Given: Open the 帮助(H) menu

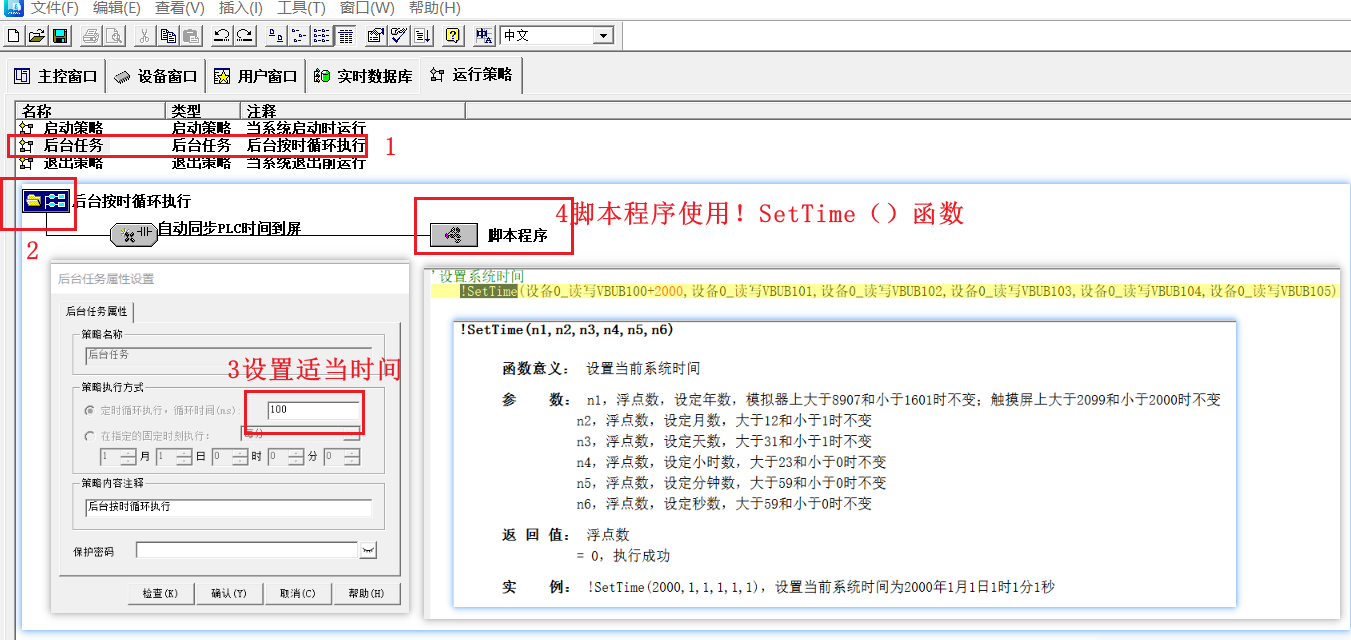Looking at the screenshot, I should tap(434, 8).
